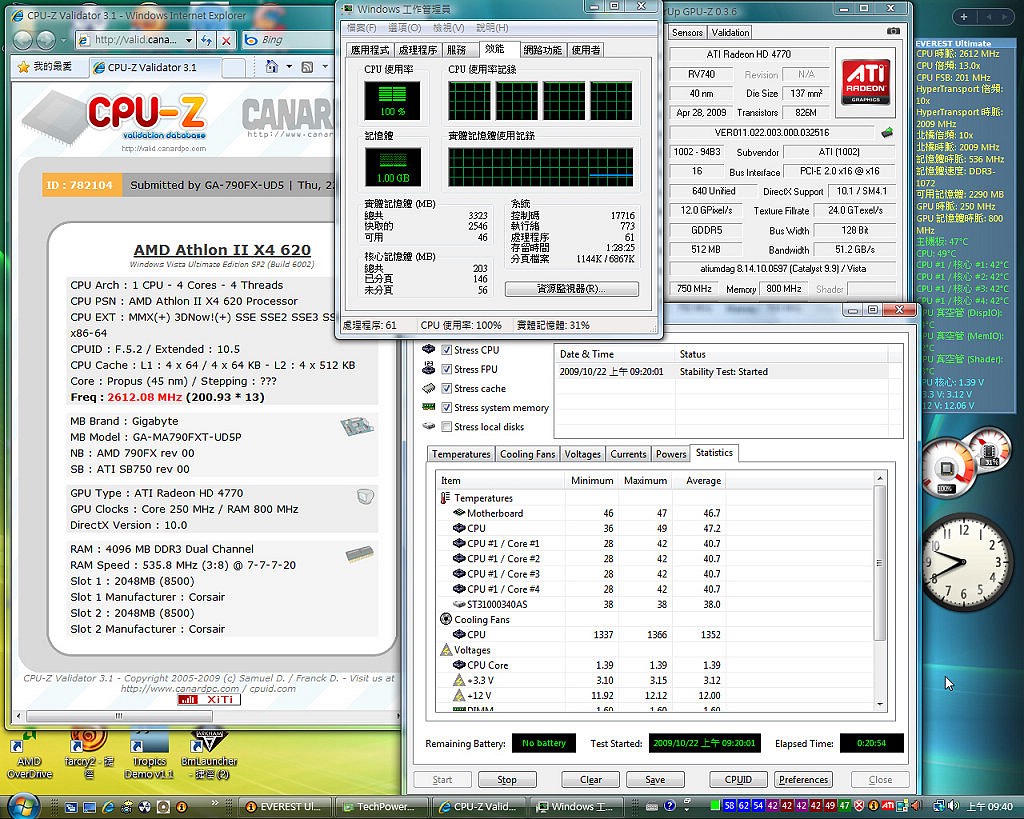Switch to the Cooling Fans tab
Image resolution: width=1024 pixels, height=819 pixels.
(x=528, y=454)
